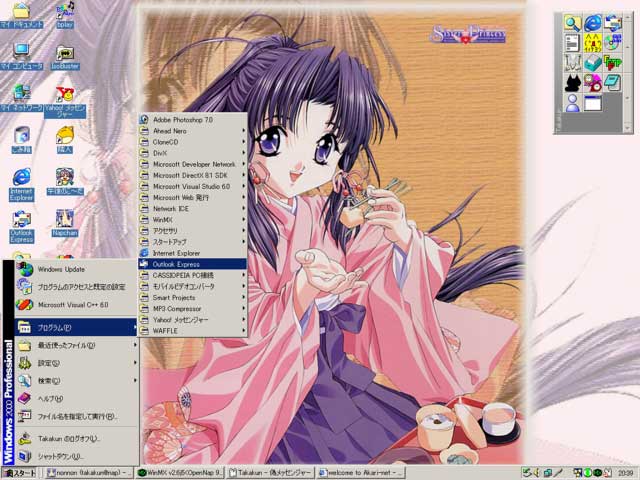Screen dimensions: 640x480
Task: Launch the bplay desktop icon
Action: [65, 12]
